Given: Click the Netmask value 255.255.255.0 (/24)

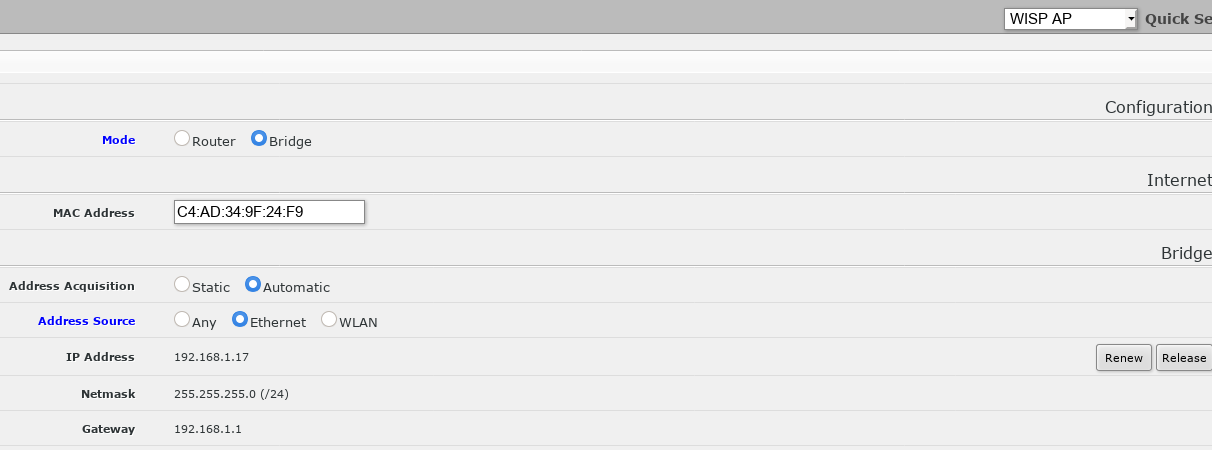Looking at the screenshot, I should pos(231,394).
